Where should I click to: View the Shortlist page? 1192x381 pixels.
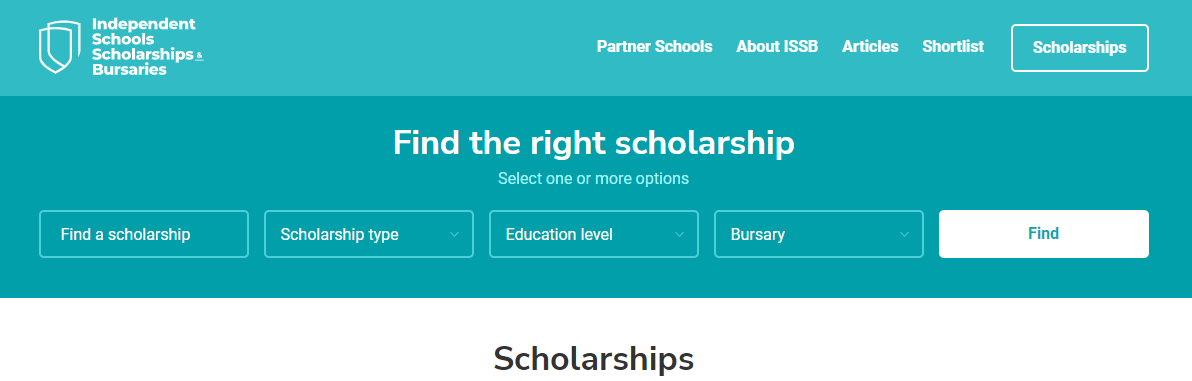(953, 46)
